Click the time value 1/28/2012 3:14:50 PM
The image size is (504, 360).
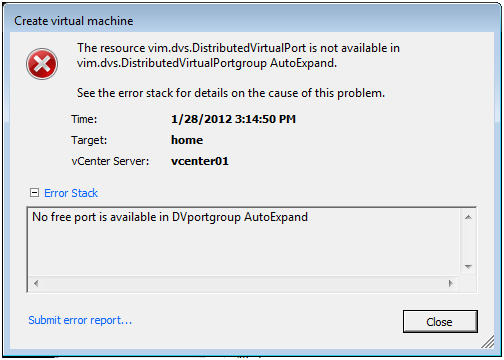(233, 119)
